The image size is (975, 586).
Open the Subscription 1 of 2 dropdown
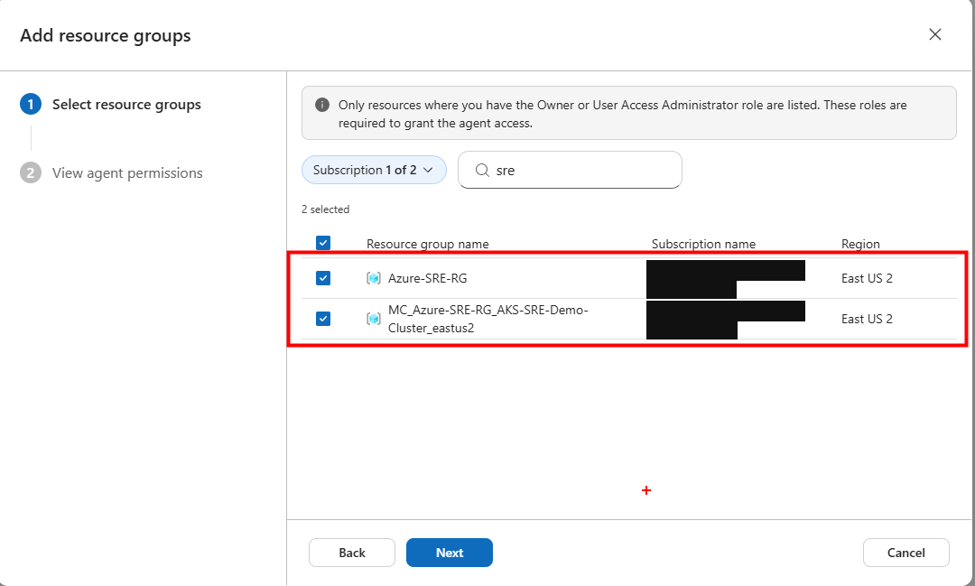coord(374,170)
